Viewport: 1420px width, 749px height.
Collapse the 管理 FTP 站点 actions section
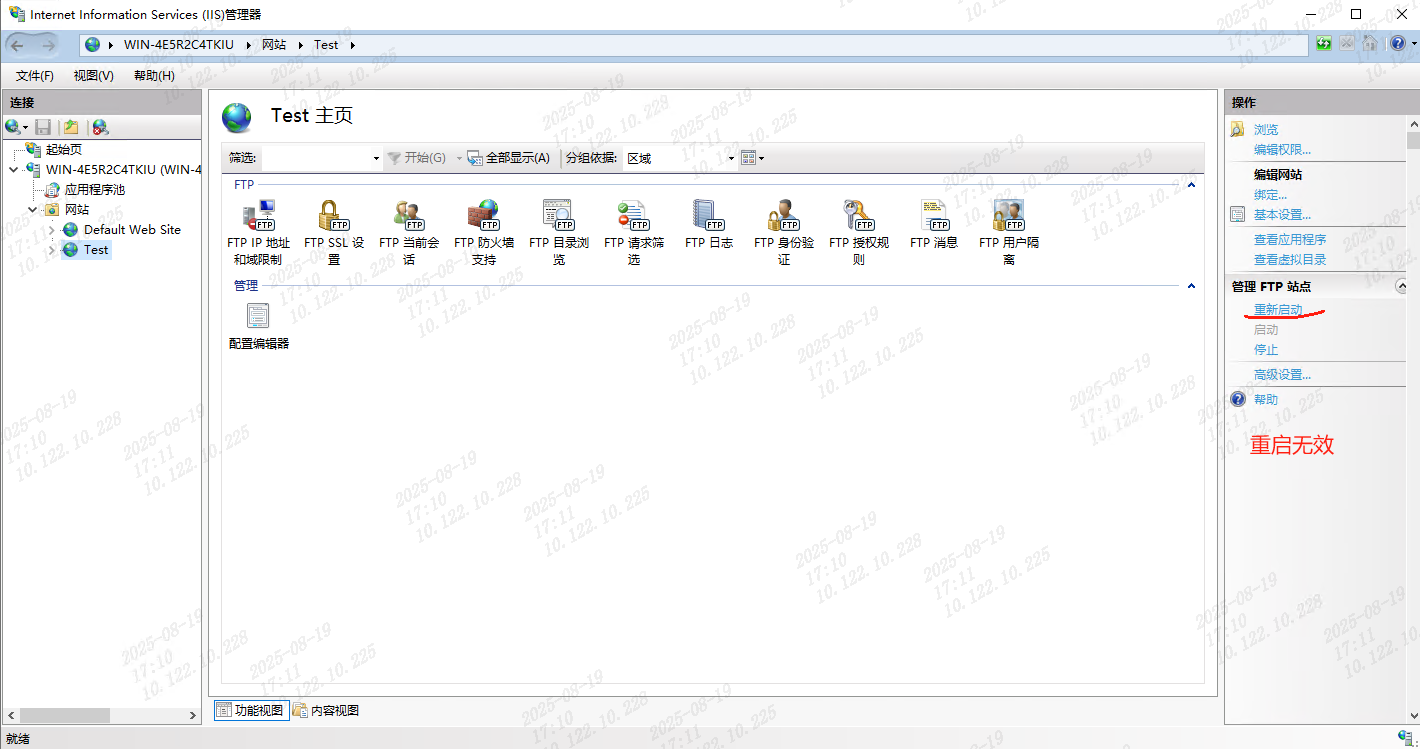1400,286
